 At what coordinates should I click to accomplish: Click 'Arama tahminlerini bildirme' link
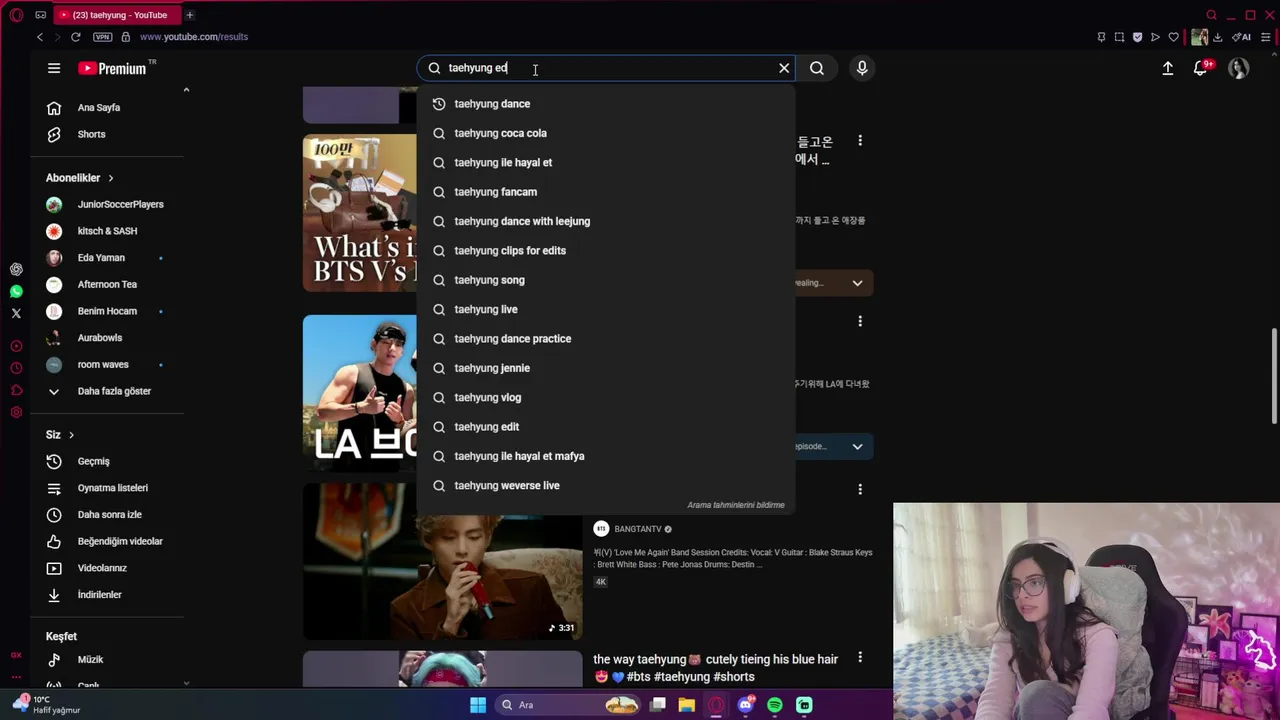(736, 505)
